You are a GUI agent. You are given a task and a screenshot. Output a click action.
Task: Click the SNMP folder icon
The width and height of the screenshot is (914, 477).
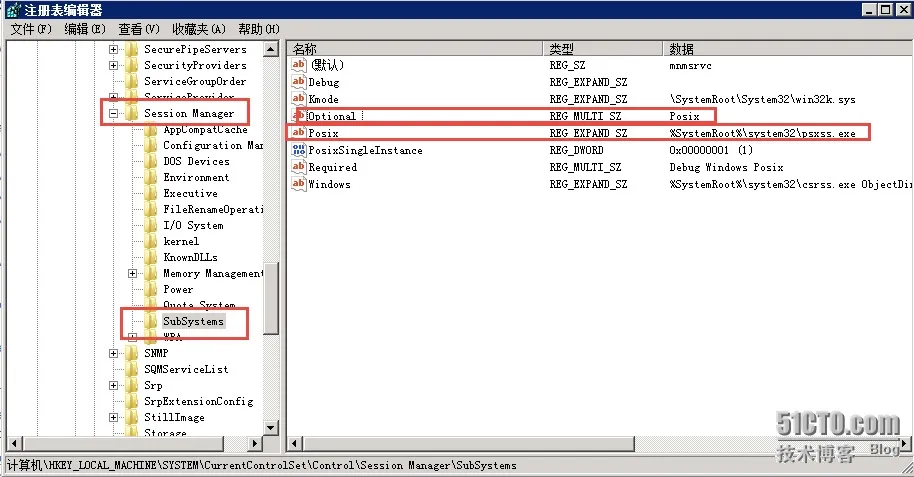click(132, 353)
